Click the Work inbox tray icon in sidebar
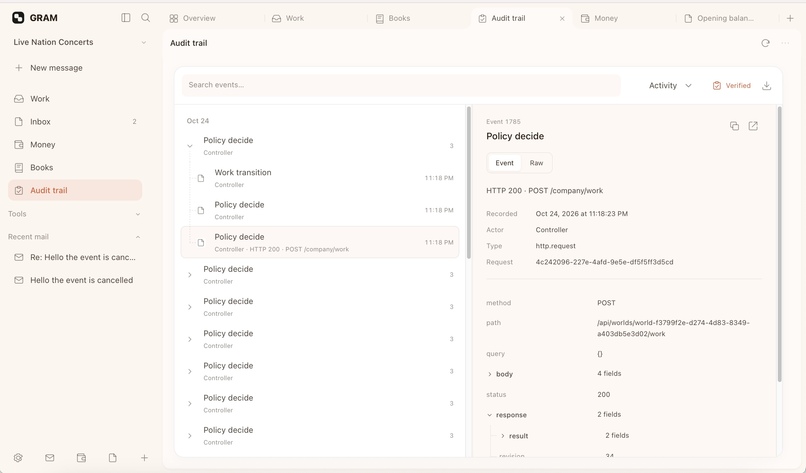The image size is (806, 473). (x=19, y=99)
